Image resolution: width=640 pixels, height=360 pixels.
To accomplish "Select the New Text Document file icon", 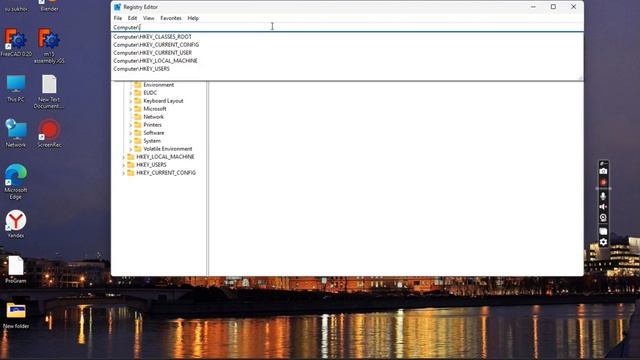I will (x=49, y=91).
